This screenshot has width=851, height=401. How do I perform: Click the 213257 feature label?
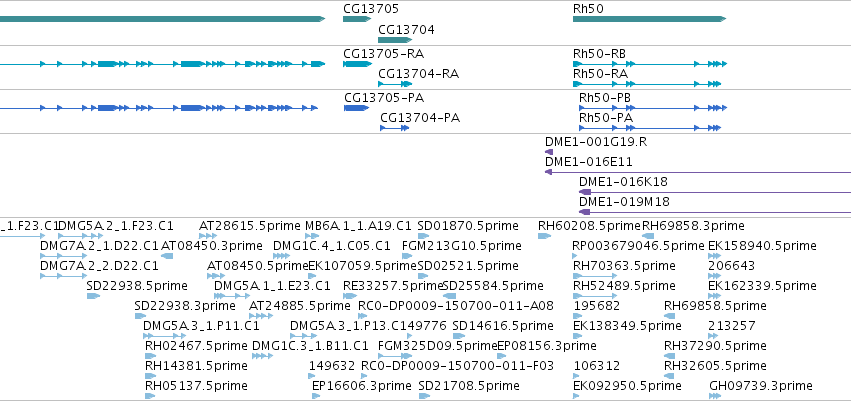point(732,326)
